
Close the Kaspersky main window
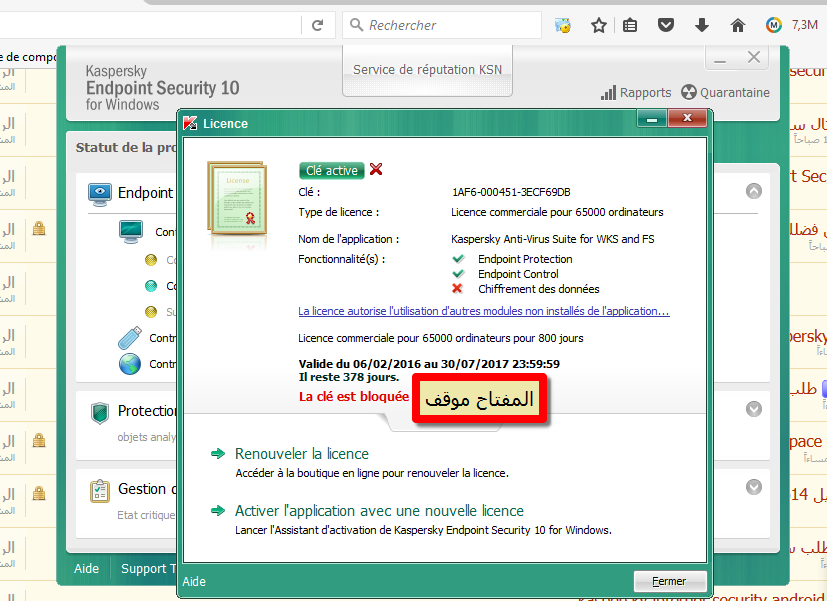coord(754,57)
